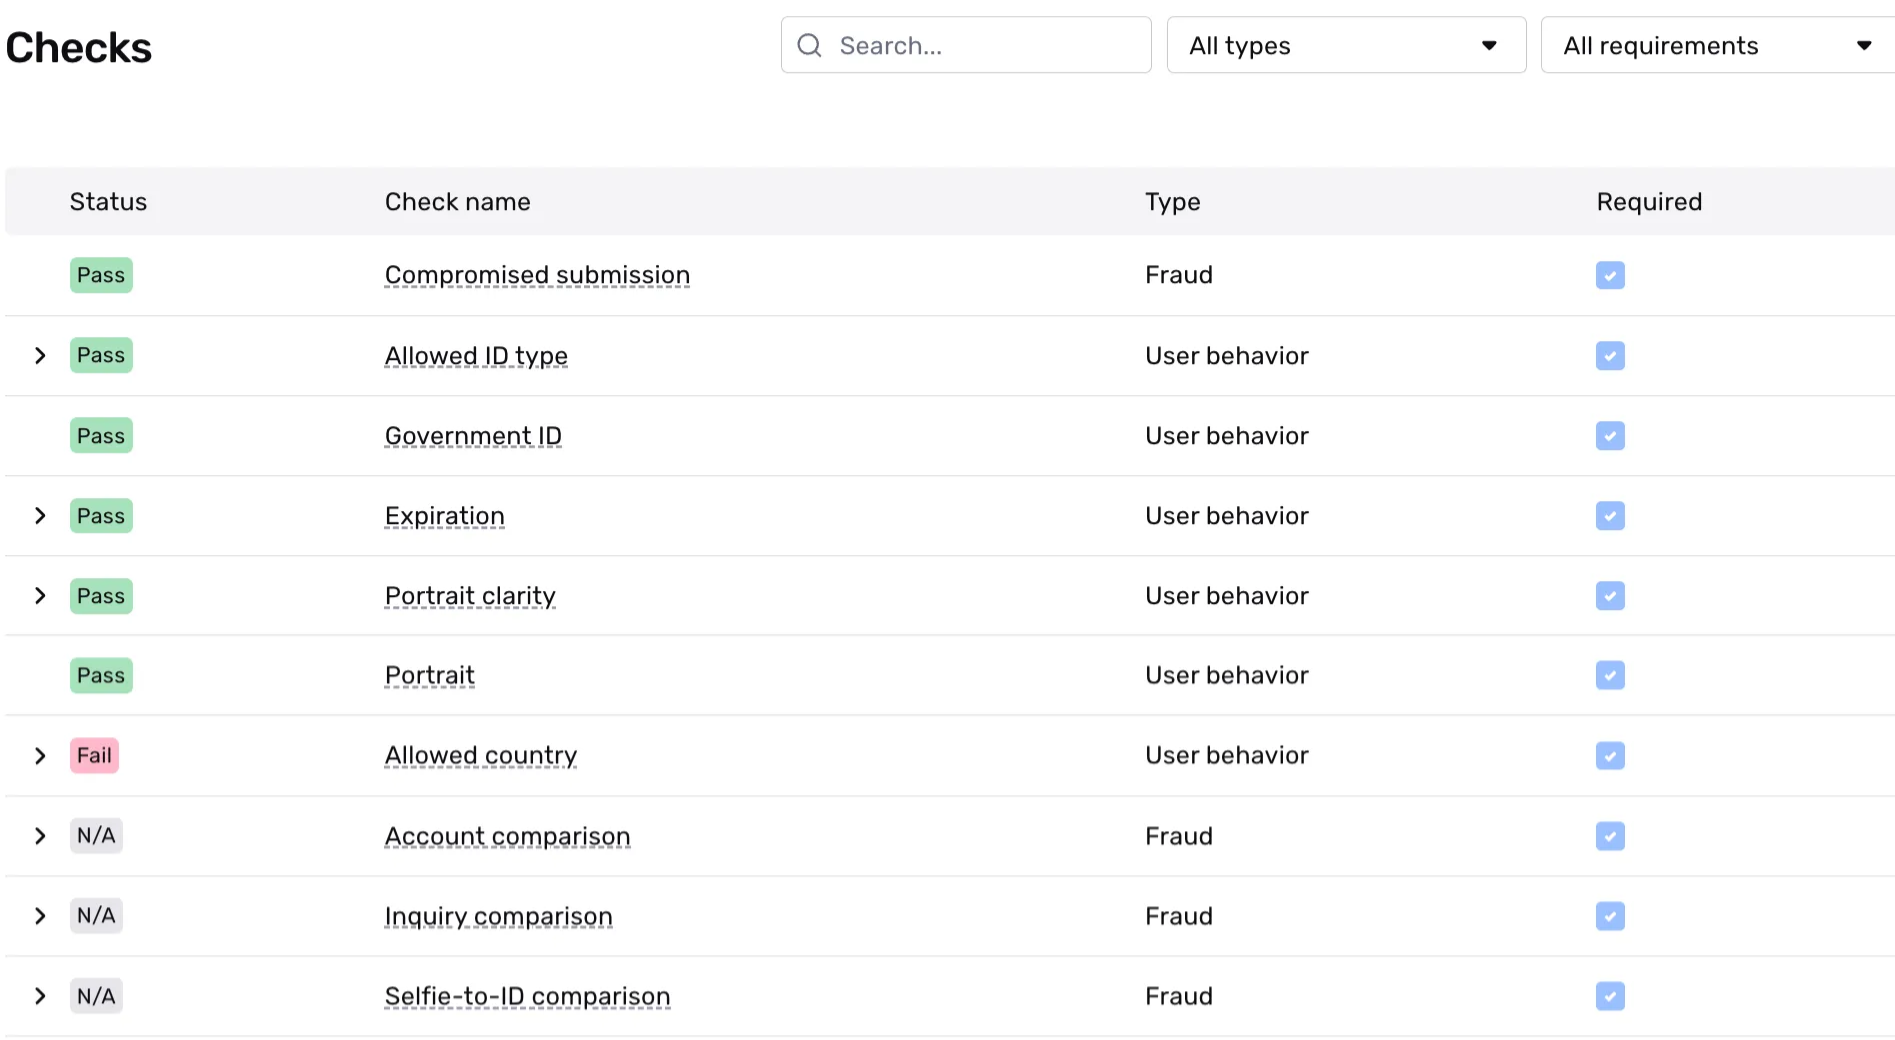Viewport: 1895px width, 1040px height.
Task: Click the N/A badge for Inquiry comparison
Action: (x=96, y=915)
